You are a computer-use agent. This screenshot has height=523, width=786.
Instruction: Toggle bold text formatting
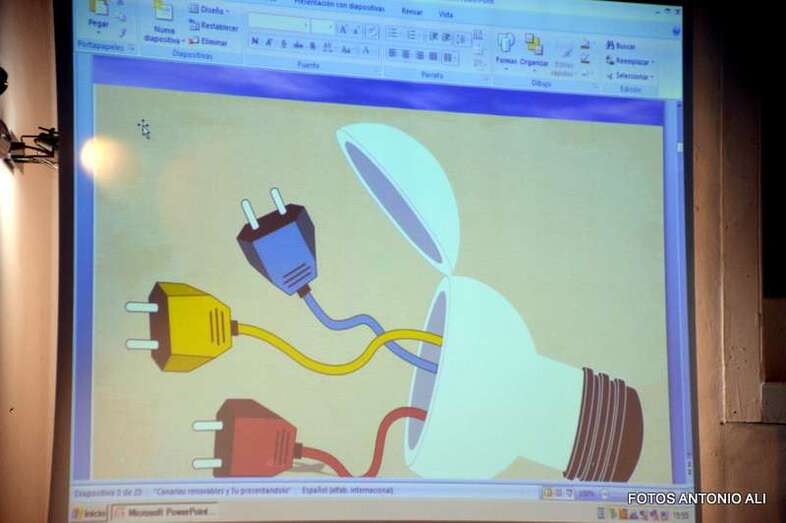pyautogui.click(x=255, y=43)
